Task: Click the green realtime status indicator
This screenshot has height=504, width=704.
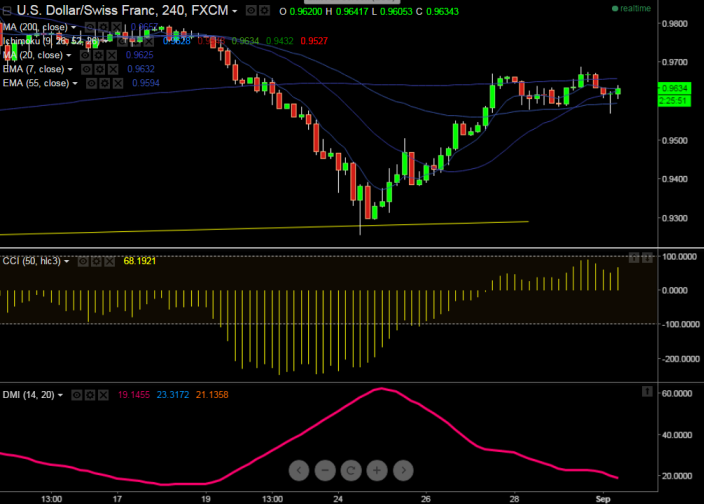Action: (632, 9)
